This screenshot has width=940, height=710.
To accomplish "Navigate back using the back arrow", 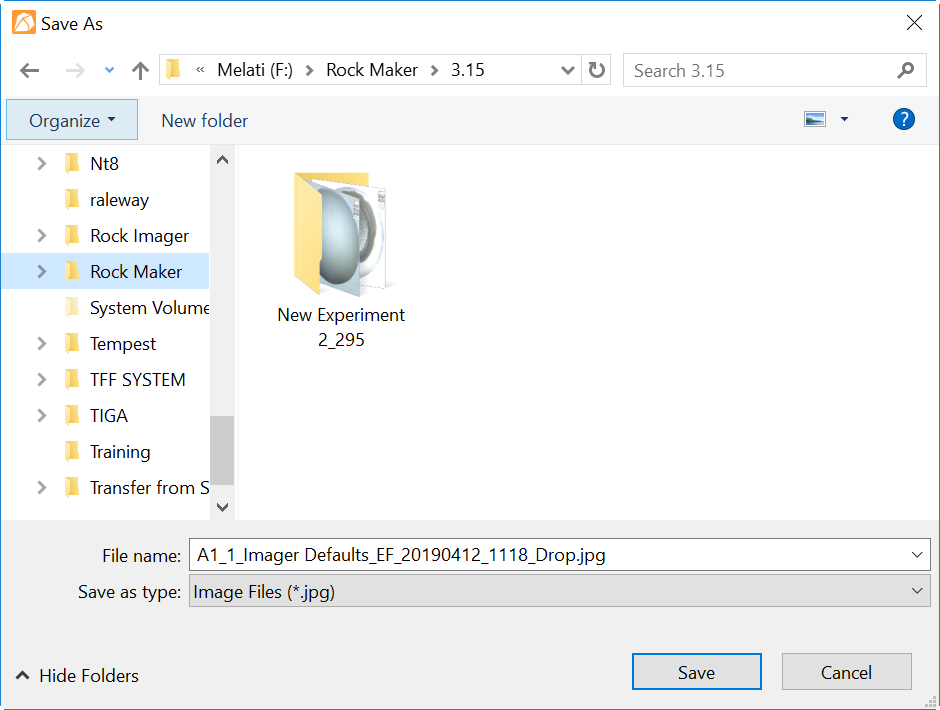I will (29, 70).
